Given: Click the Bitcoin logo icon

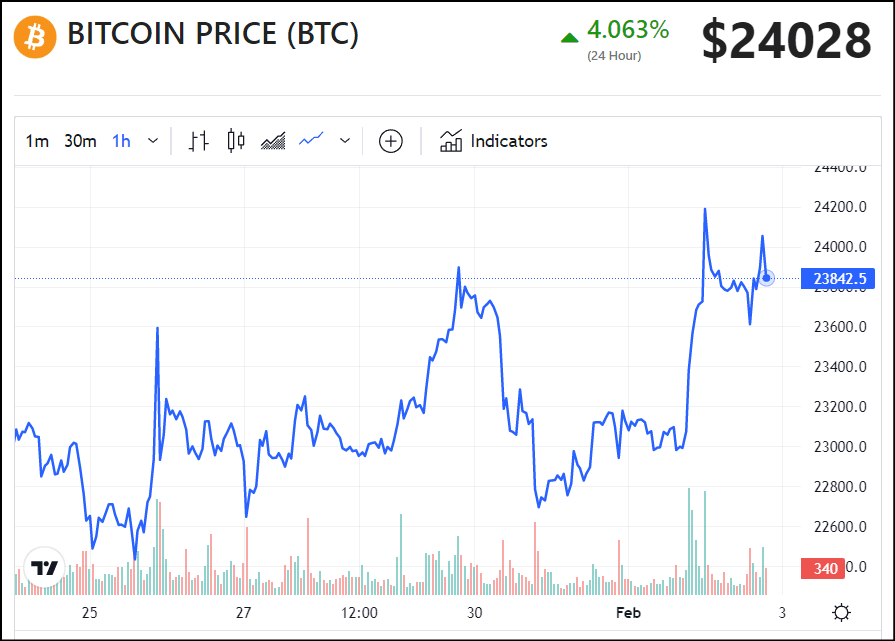Looking at the screenshot, I should 35,36.
